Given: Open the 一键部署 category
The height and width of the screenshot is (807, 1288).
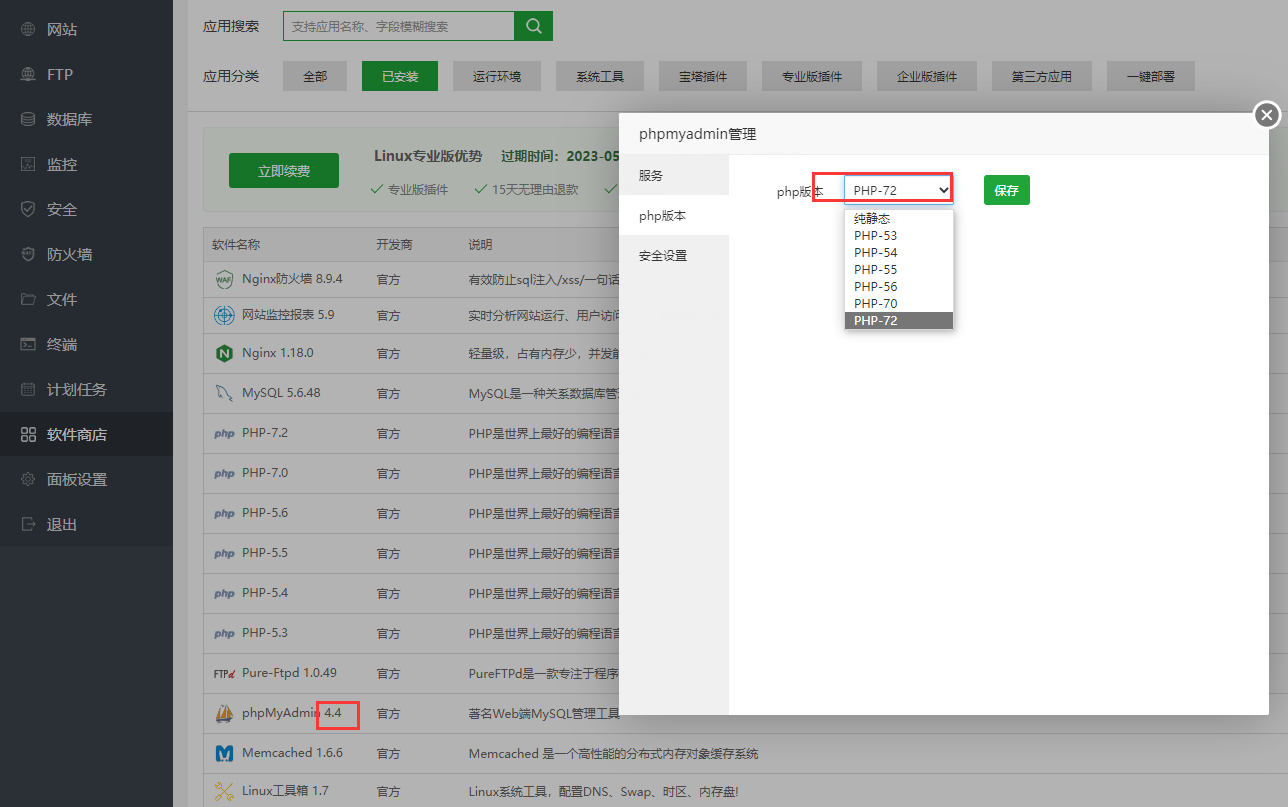Looking at the screenshot, I should pos(1150,76).
